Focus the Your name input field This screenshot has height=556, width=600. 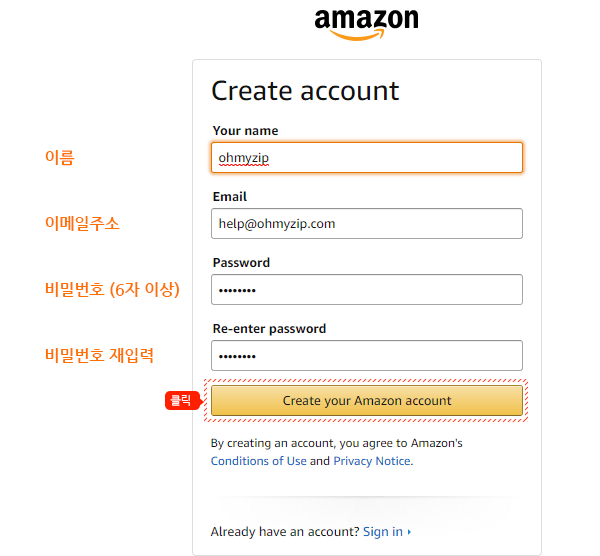tap(367, 158)
